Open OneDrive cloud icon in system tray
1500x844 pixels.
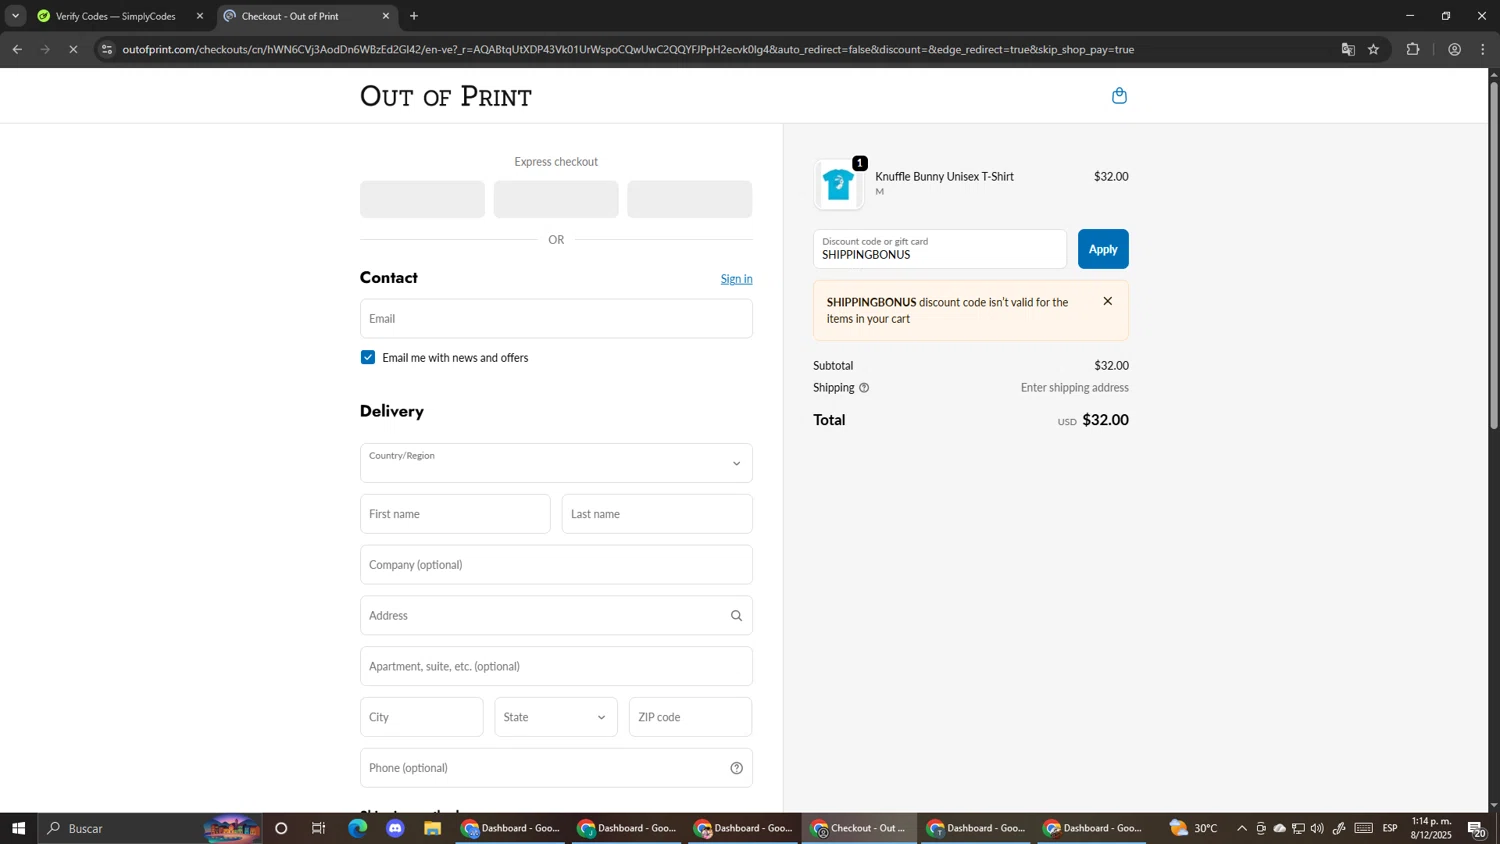click(x=1279, y=828)
